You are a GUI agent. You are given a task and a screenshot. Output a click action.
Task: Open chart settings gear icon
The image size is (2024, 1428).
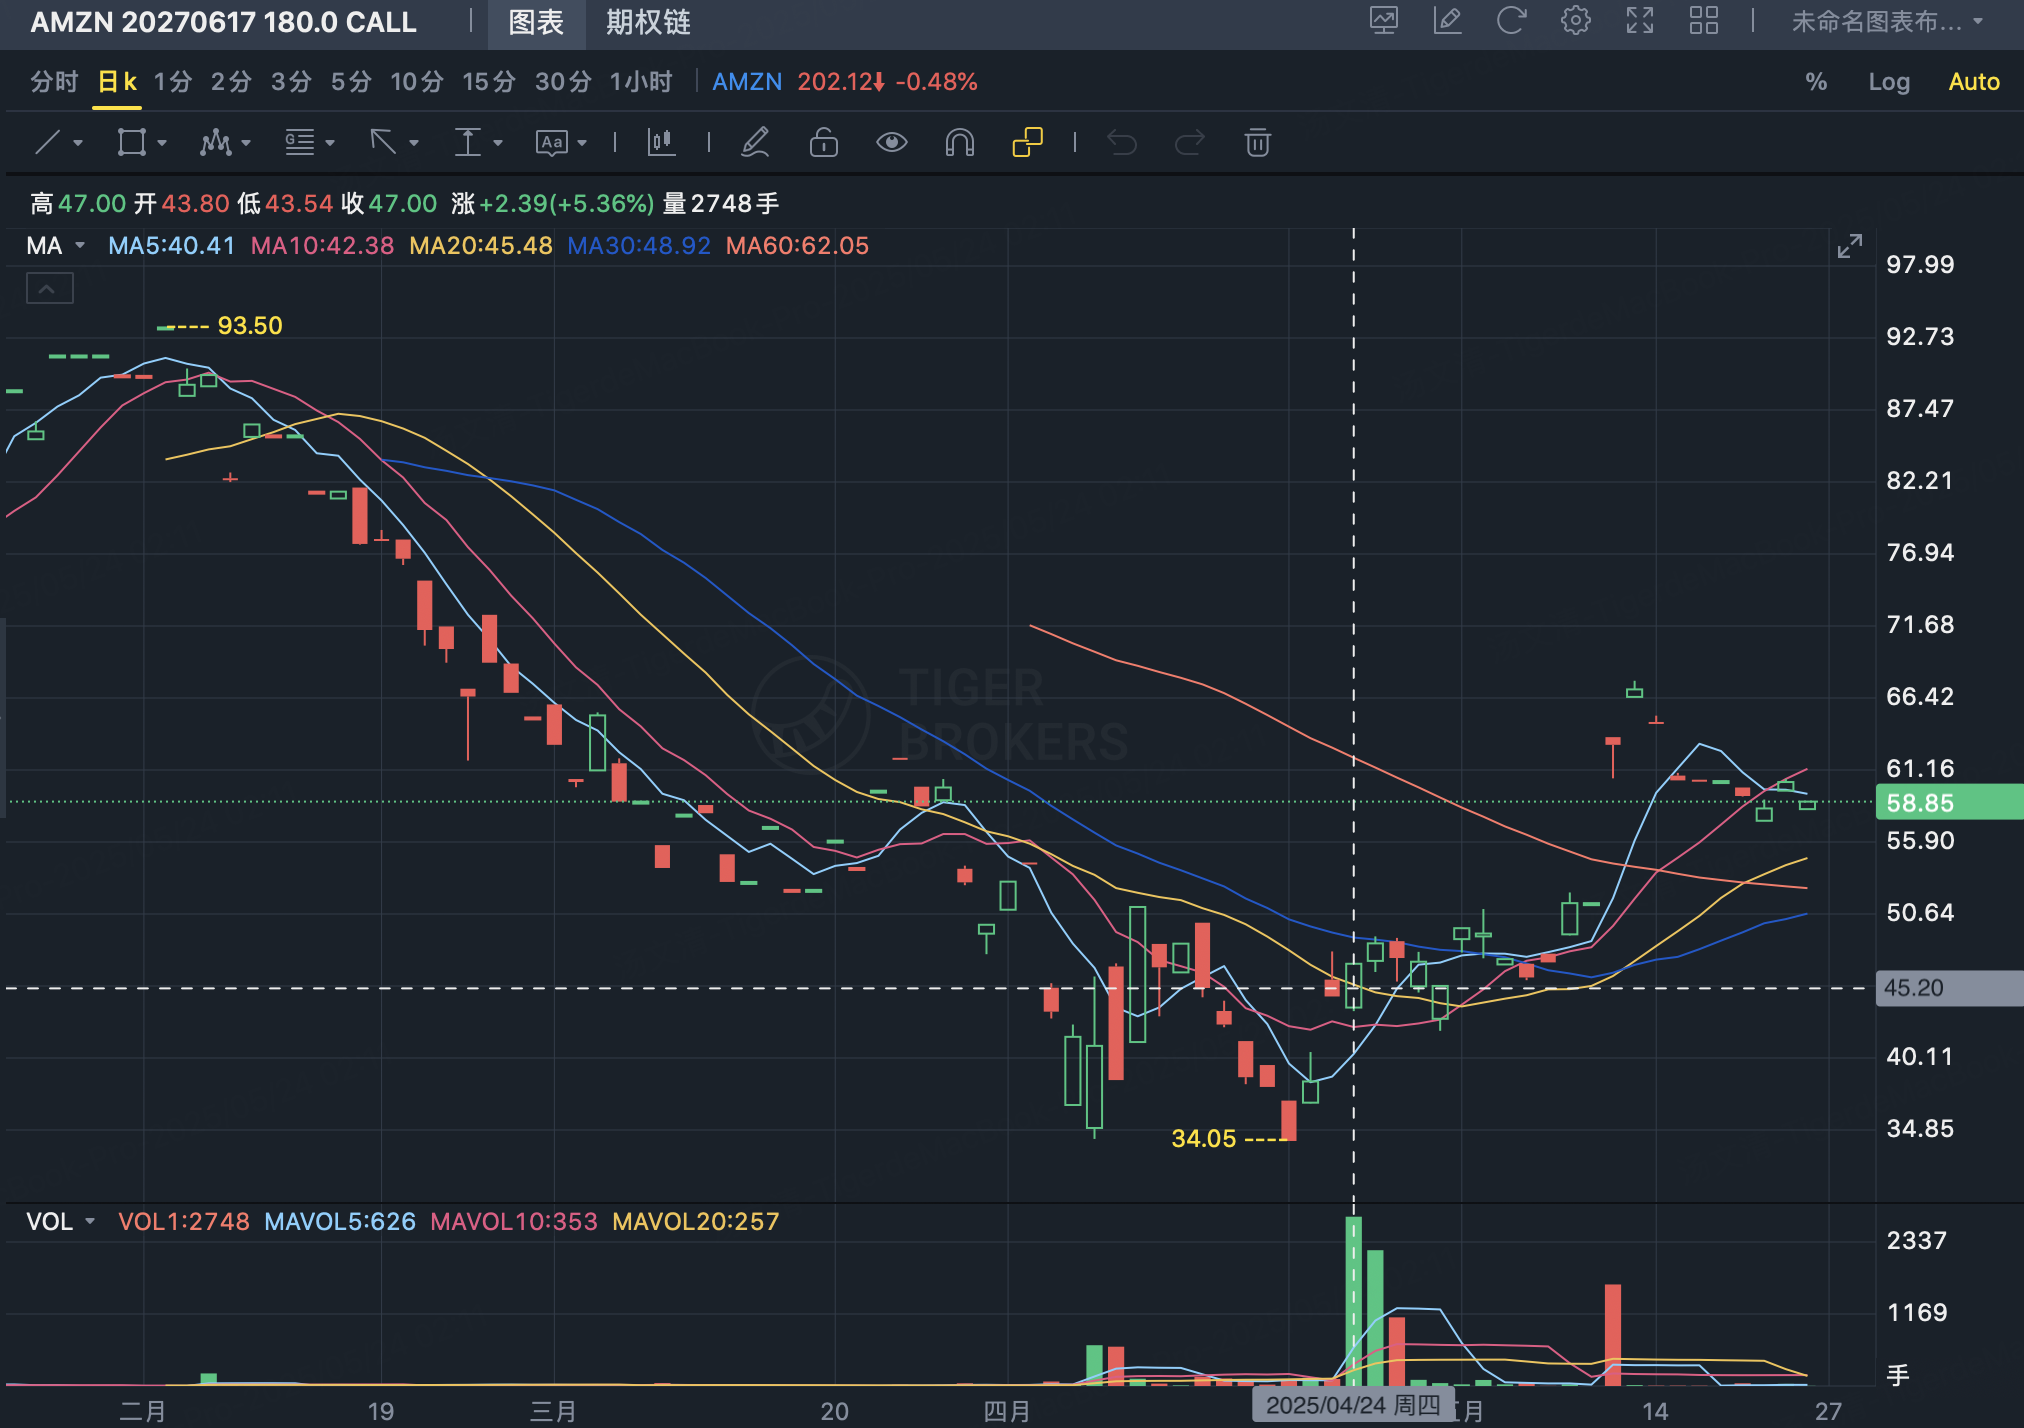[1576, 21]
